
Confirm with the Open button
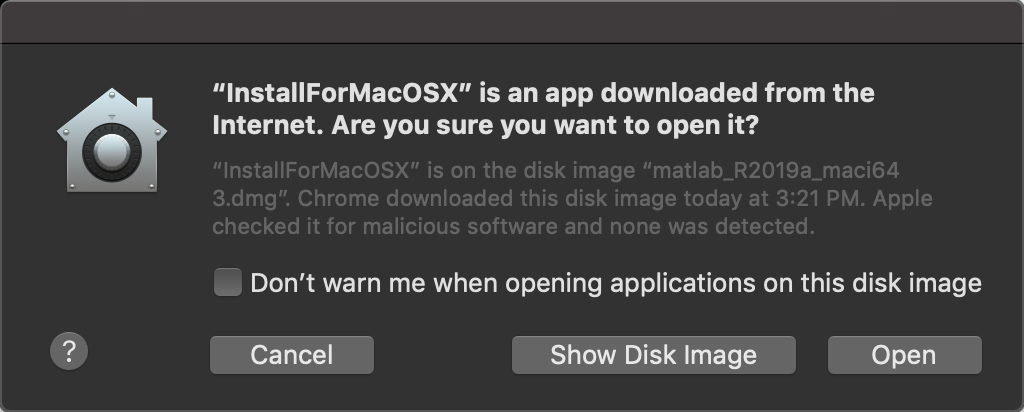tap(904, 355)
